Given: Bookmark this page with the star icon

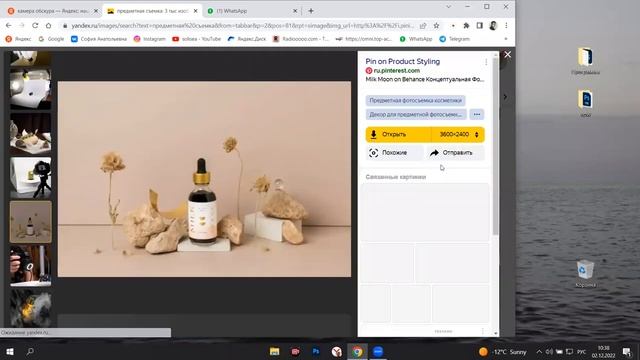Looking at the screenshot, I should (436, 26).
